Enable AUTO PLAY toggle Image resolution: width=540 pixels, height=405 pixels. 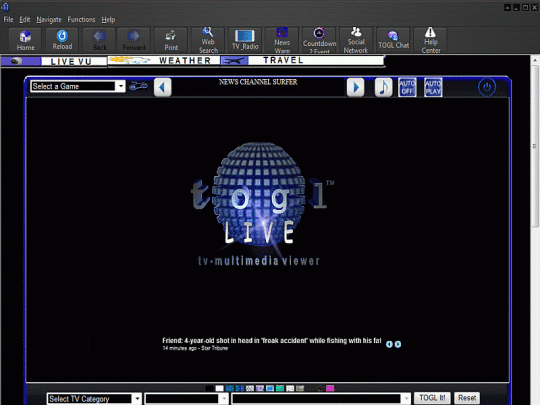coord(433,87)
